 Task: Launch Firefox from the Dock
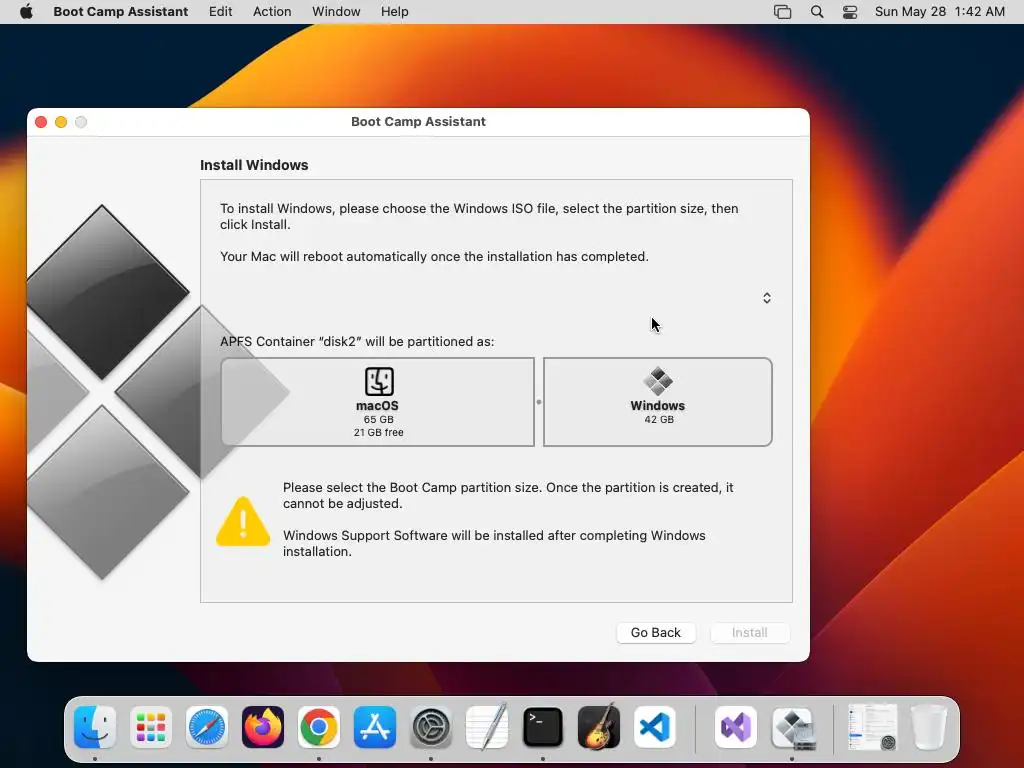(263, 727)
